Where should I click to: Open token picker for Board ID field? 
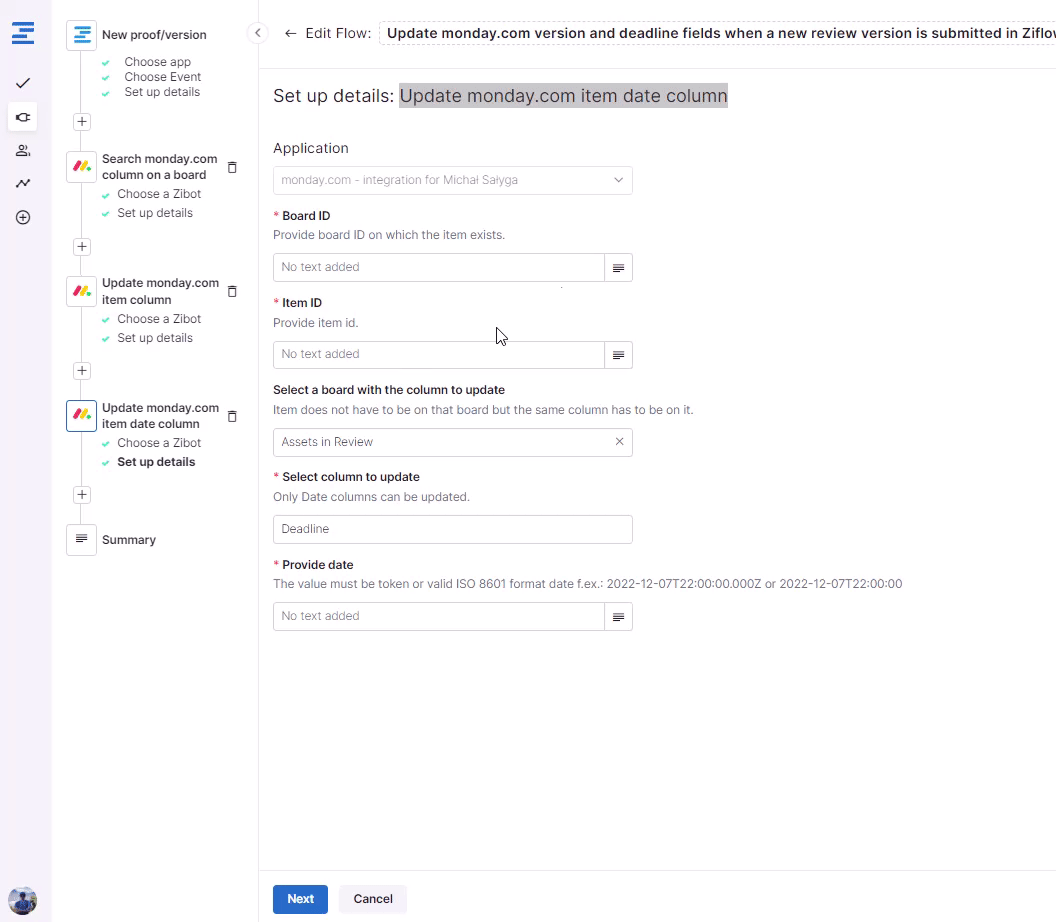618,268
